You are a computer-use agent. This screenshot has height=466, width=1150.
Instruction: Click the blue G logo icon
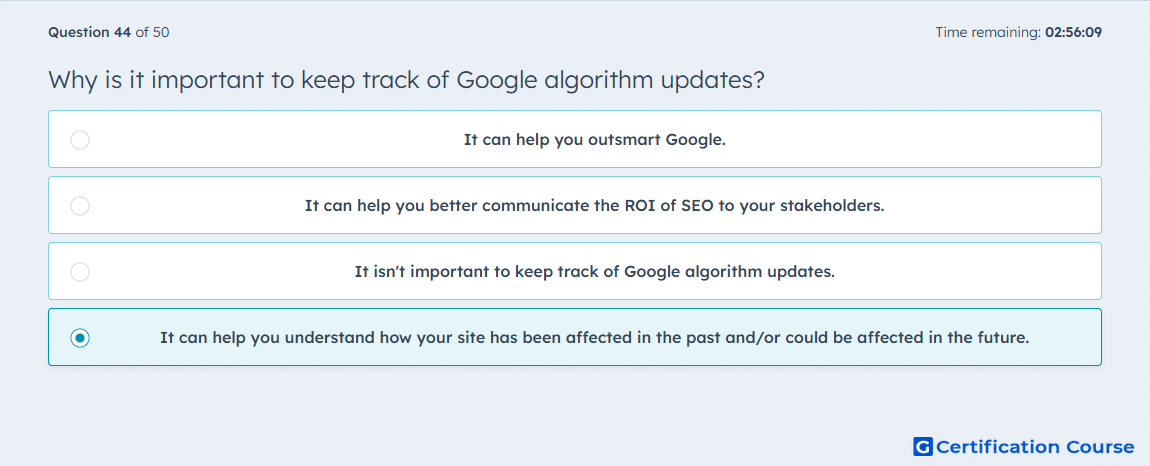923,446
